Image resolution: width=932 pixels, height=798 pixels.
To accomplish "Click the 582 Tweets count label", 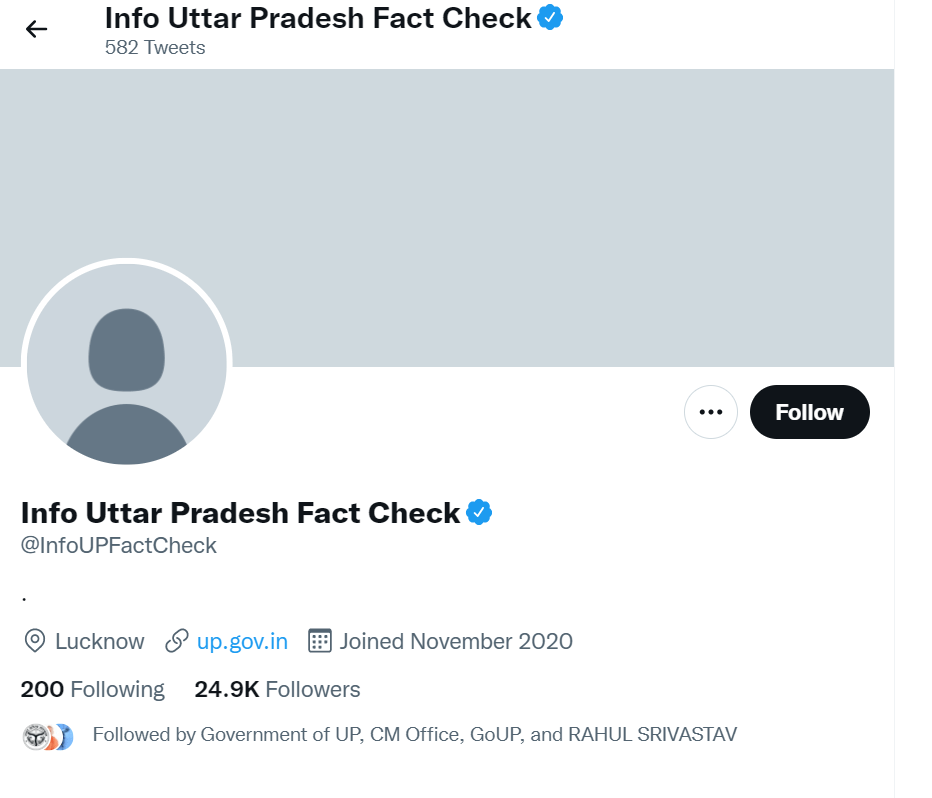I will [x=154, y=47].
